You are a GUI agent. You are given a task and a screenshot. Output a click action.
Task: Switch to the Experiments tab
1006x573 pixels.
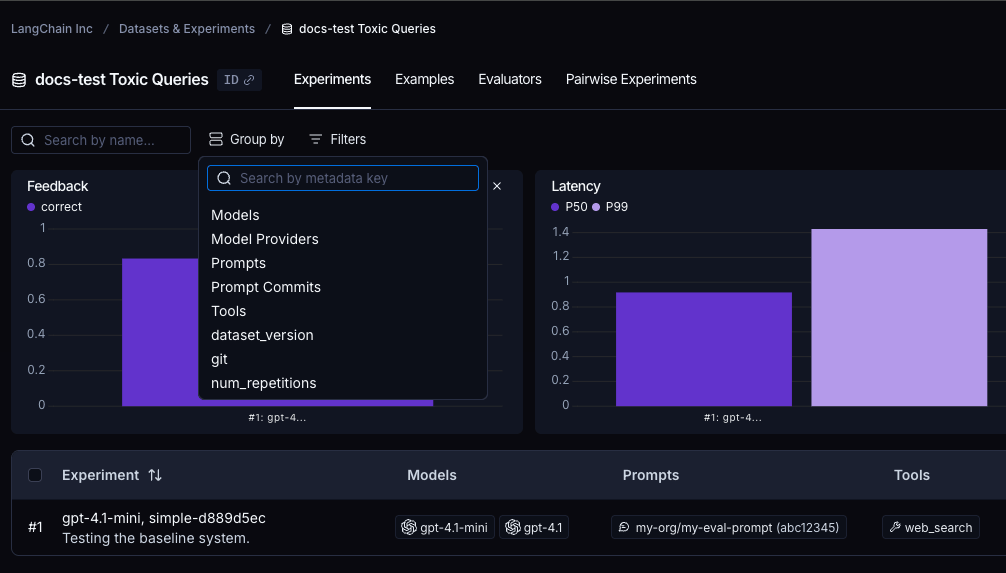332,80
